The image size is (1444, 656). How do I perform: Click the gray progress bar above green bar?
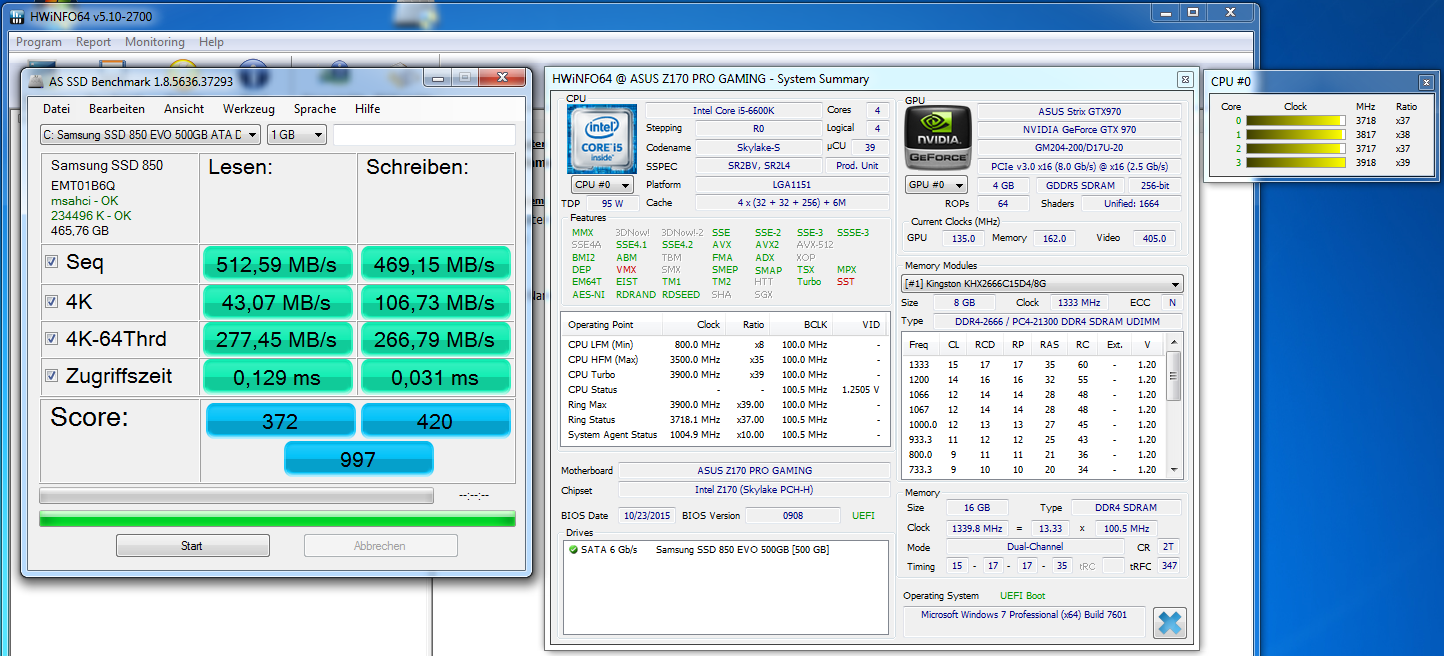coord(236,495)
